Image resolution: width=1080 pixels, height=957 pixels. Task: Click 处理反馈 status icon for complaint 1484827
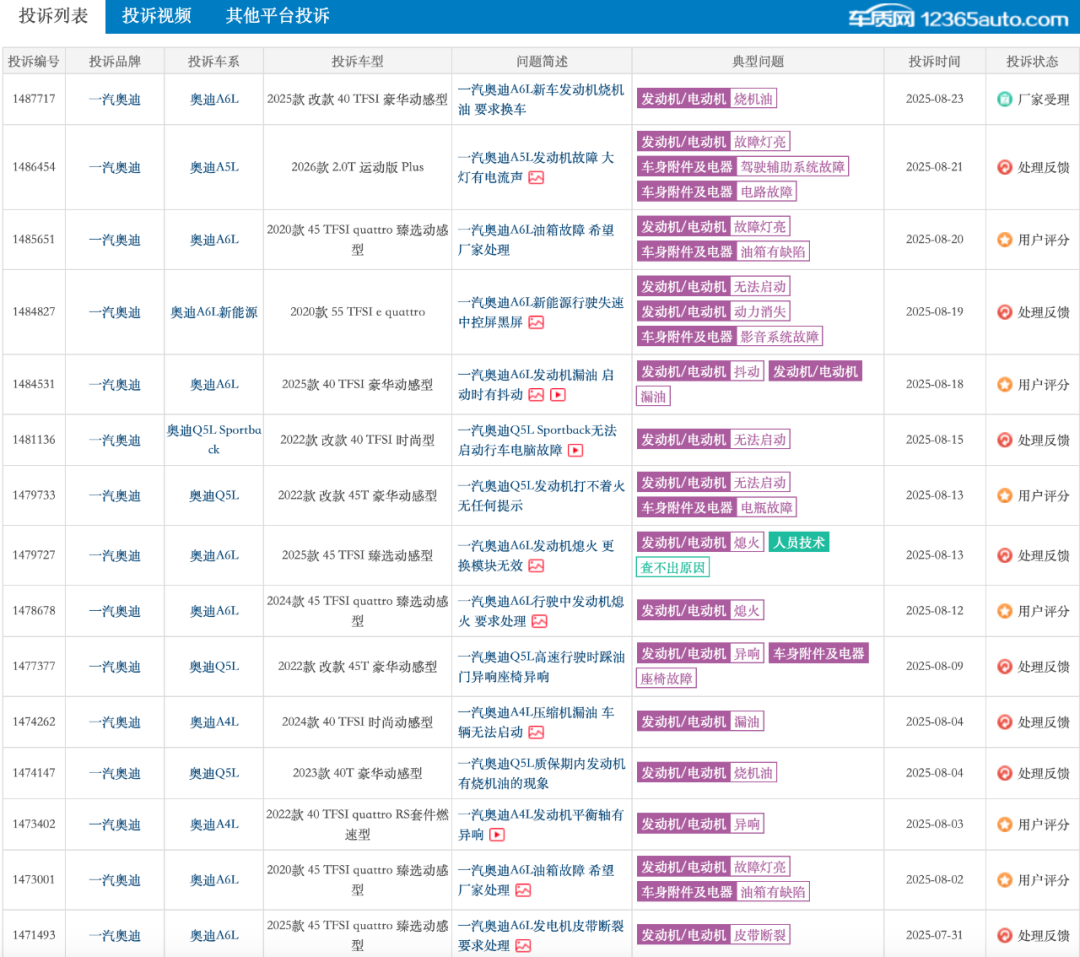(x=1004, y=312)
